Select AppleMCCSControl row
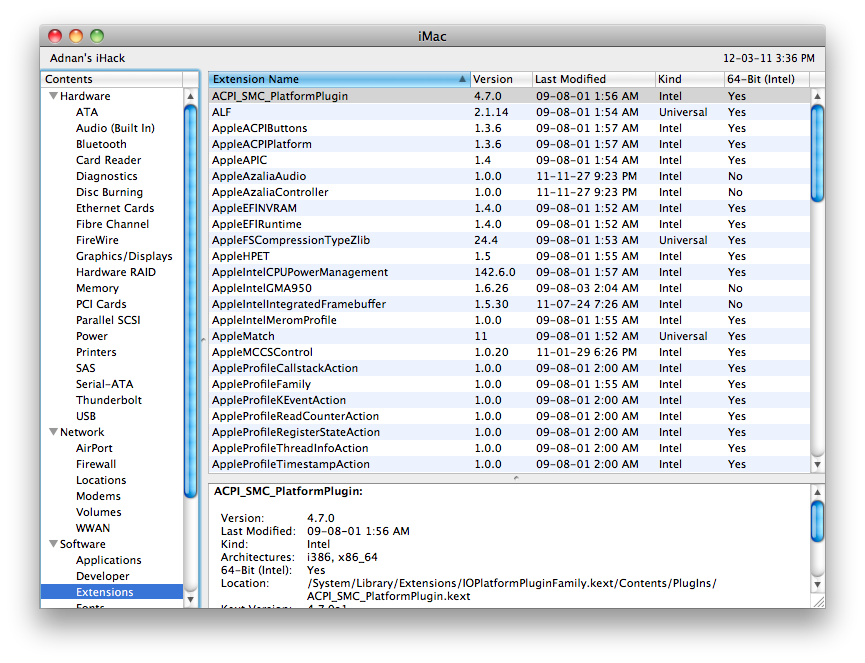Image resolution: width=865 pixels, height=663 pixels. [509, 352]
